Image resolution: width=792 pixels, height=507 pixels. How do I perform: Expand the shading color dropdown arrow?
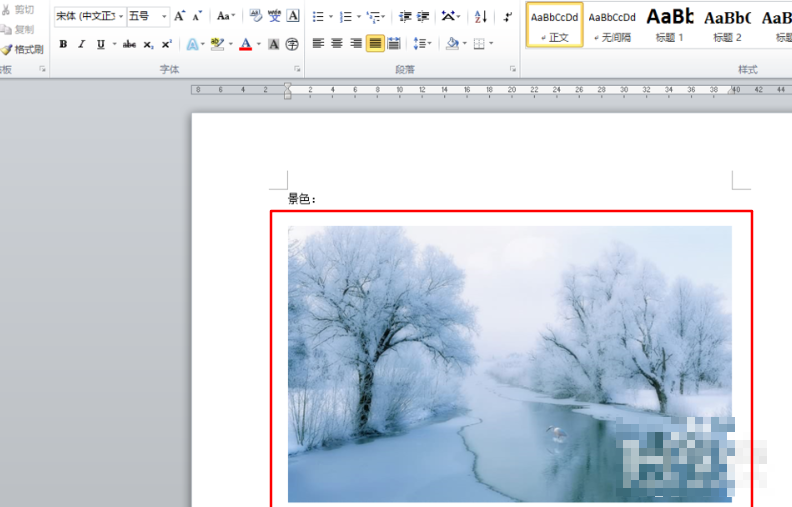pos(465,43)
